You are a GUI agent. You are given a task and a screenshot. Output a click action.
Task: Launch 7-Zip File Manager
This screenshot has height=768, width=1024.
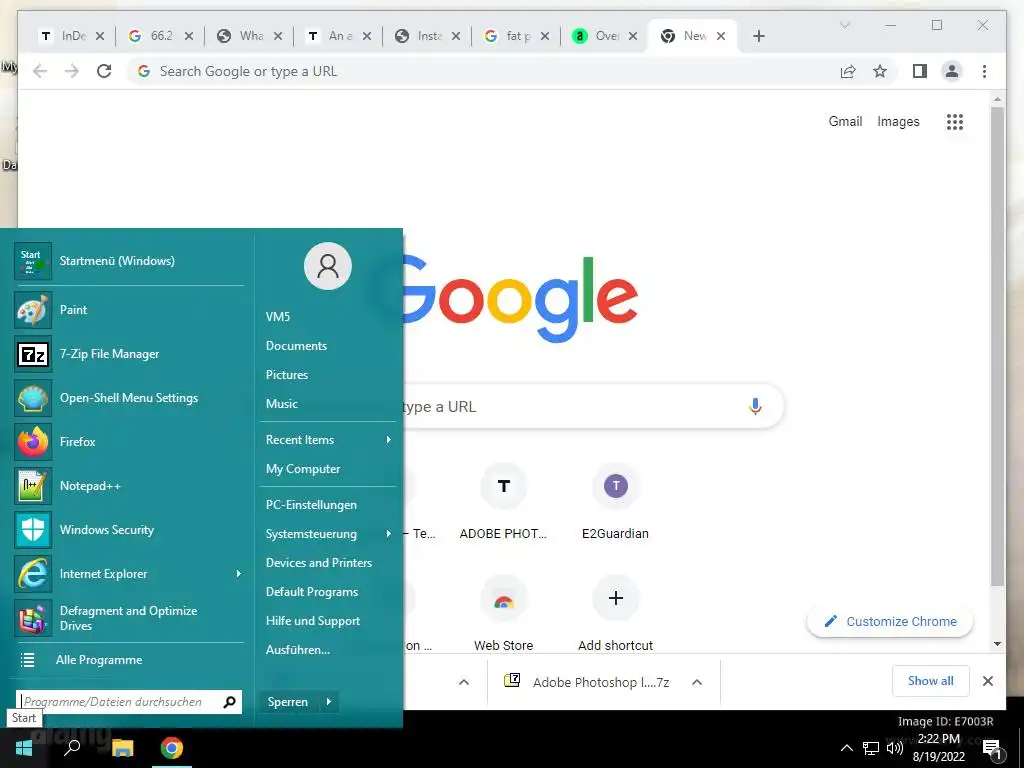tap(129, 354)
